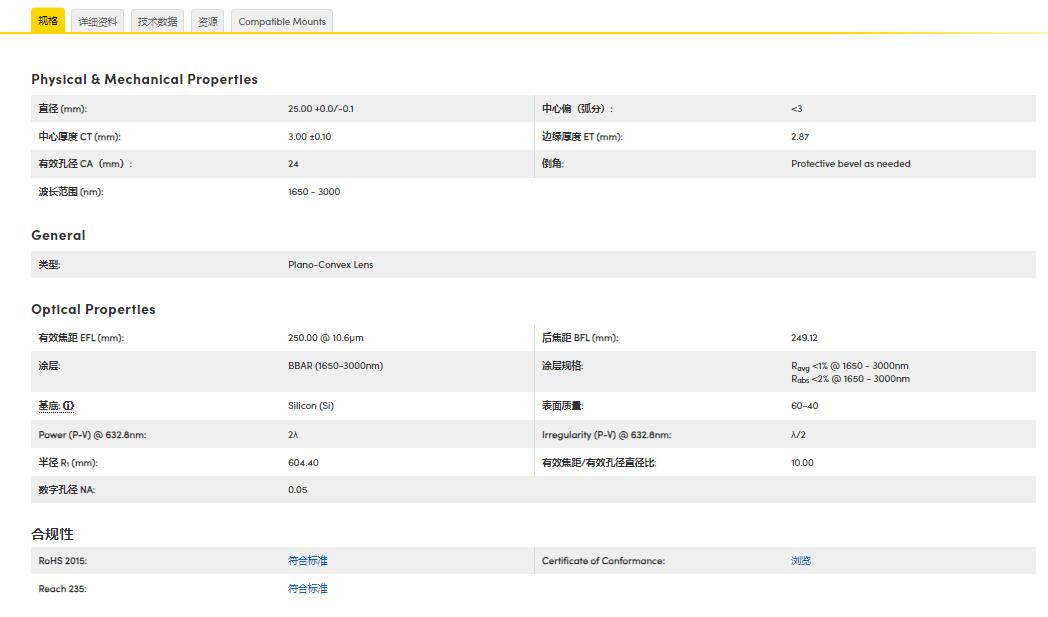Image resolution: width=1048 pixels, height=617 pixels.
Task: Open the 技术数据 tab
Action: (158, 21)
